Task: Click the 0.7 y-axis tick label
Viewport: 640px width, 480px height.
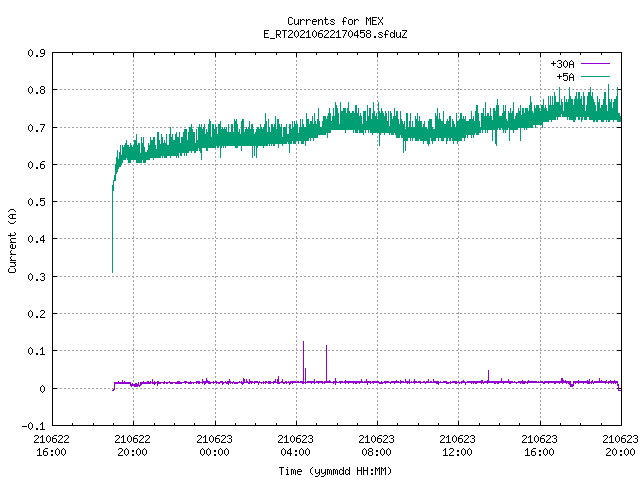Action: pos(36,128)
